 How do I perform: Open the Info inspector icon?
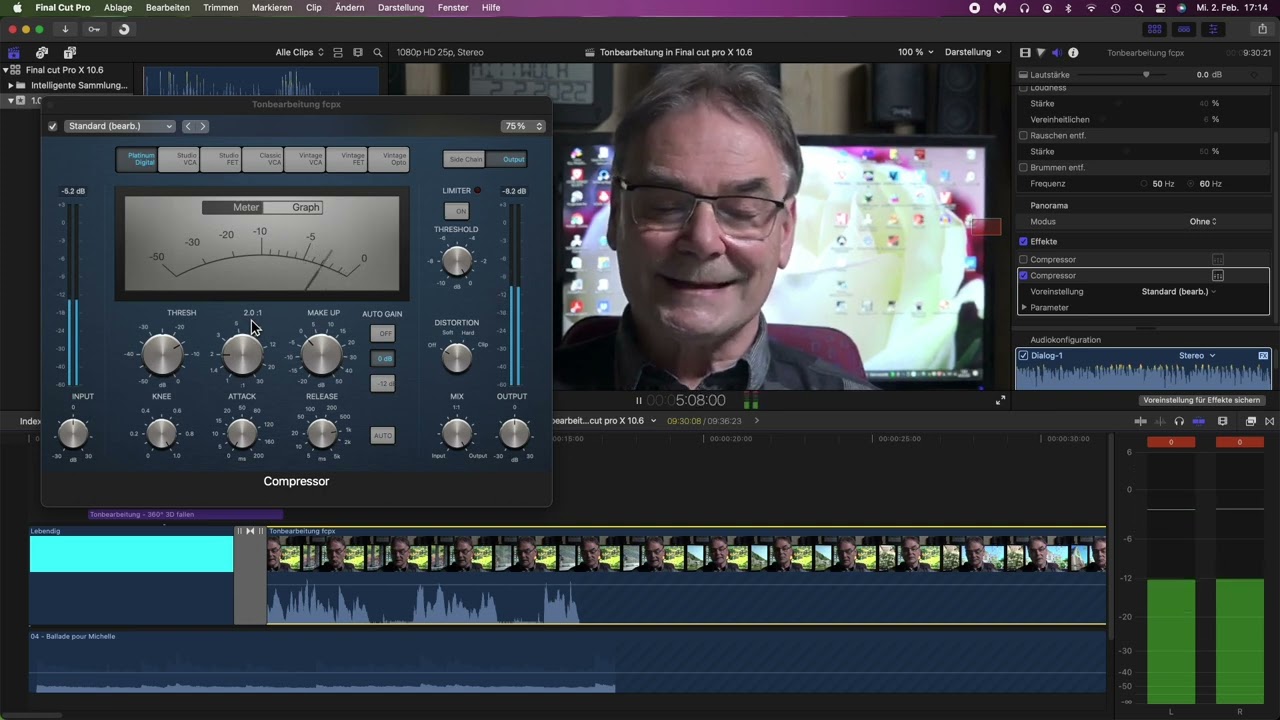pos(1073,52)
